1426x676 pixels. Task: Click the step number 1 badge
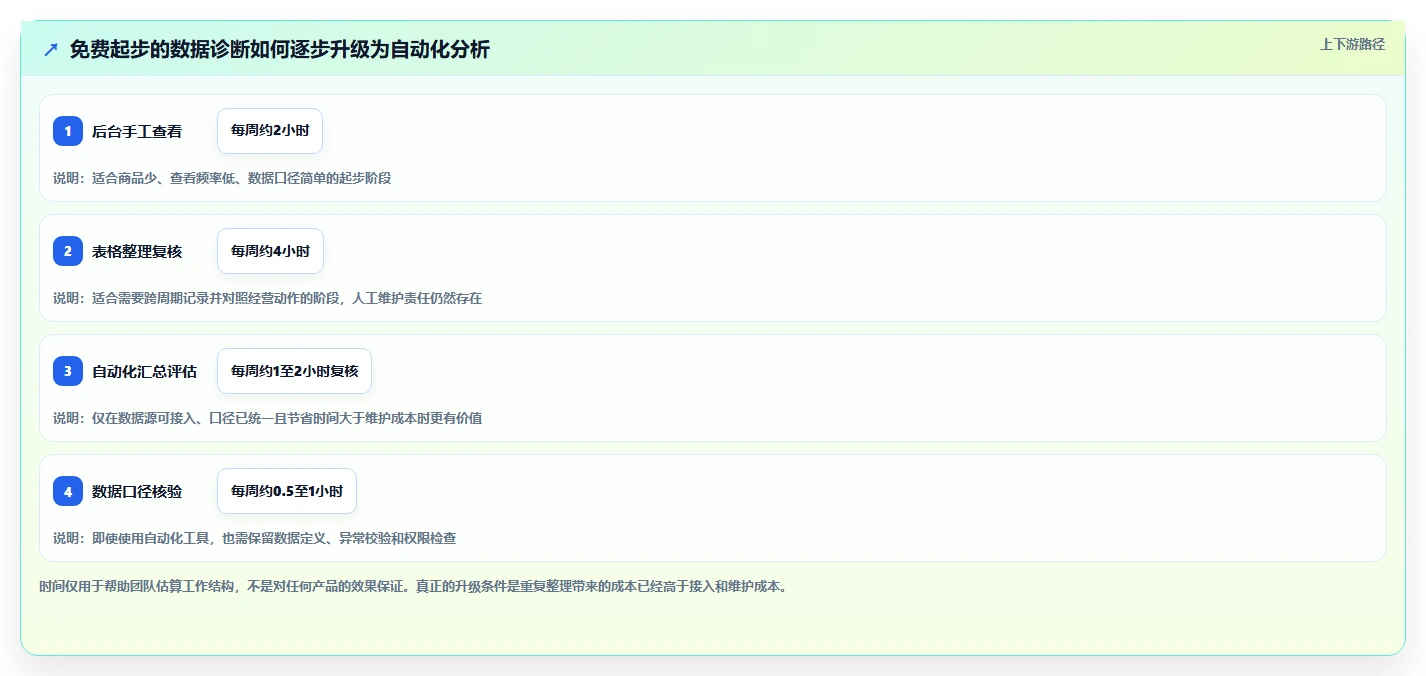point(68,131)
